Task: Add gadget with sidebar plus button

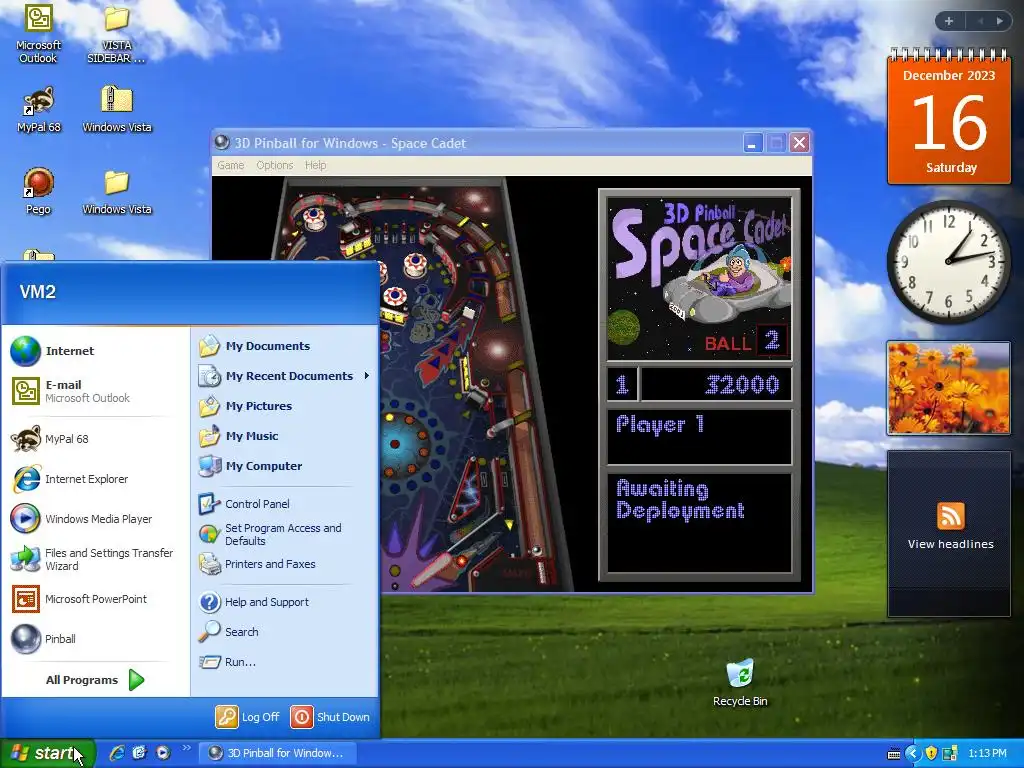Action: 949,21
